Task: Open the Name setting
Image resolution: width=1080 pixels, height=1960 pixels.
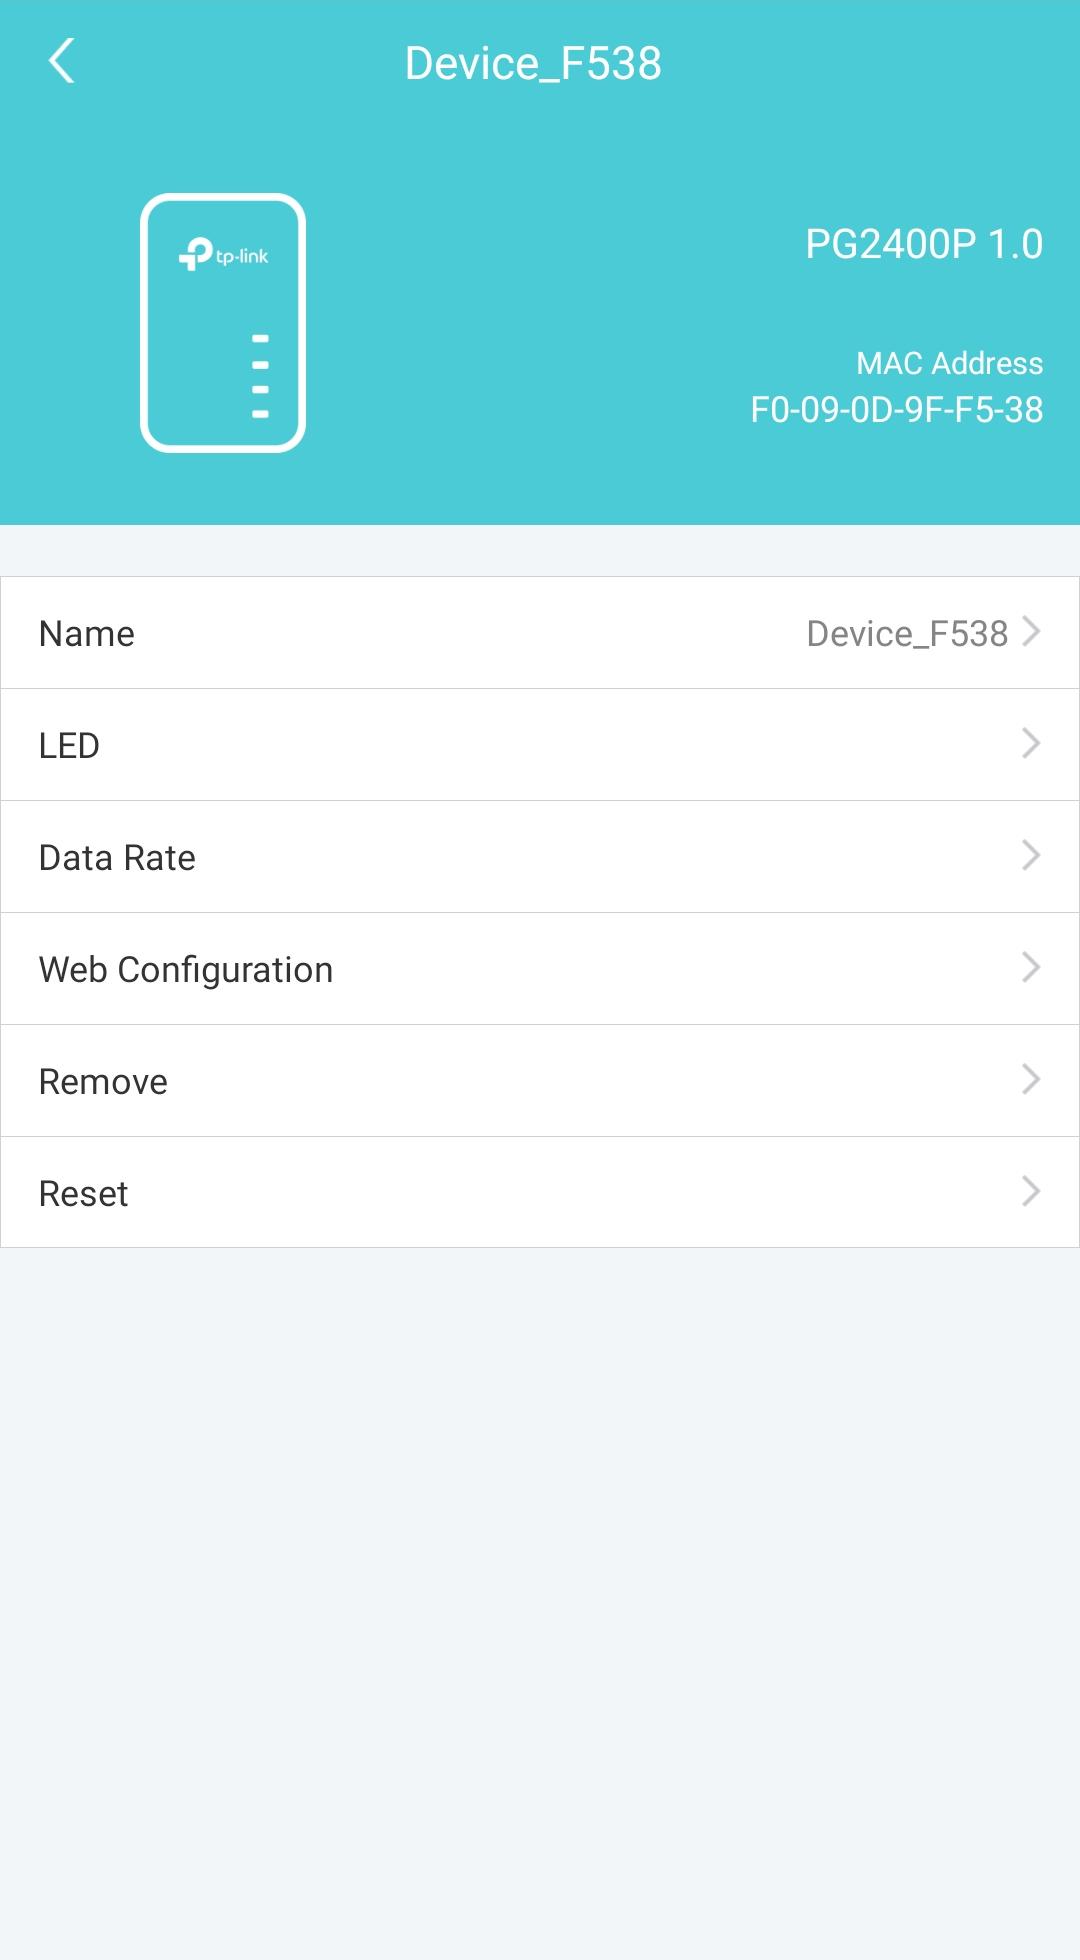Action: pyautogui.click(x=540, y=633)
